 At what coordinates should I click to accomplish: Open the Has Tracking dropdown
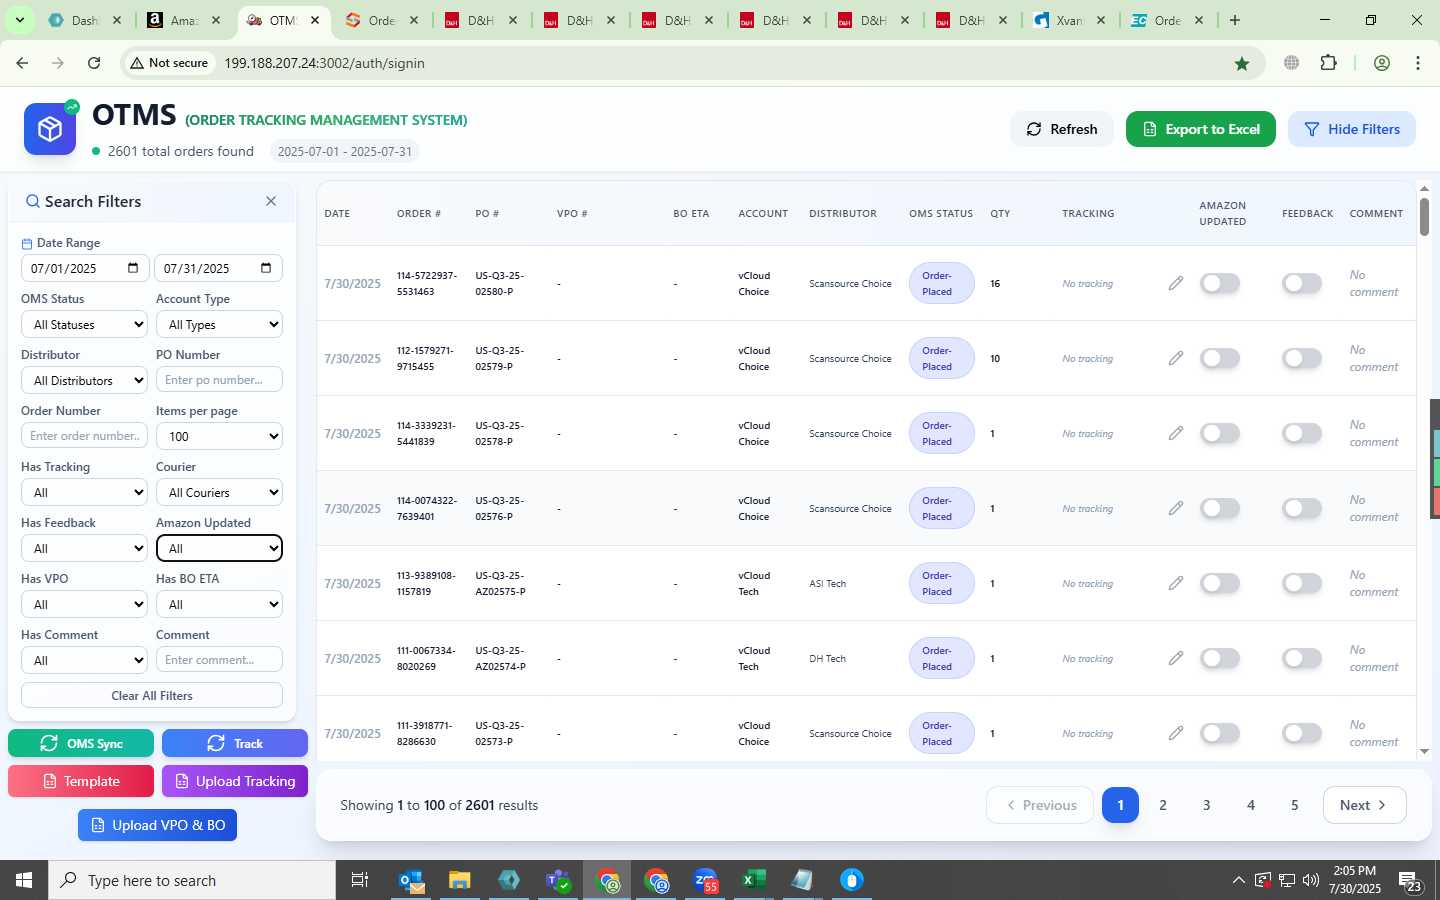pos(85,492)
